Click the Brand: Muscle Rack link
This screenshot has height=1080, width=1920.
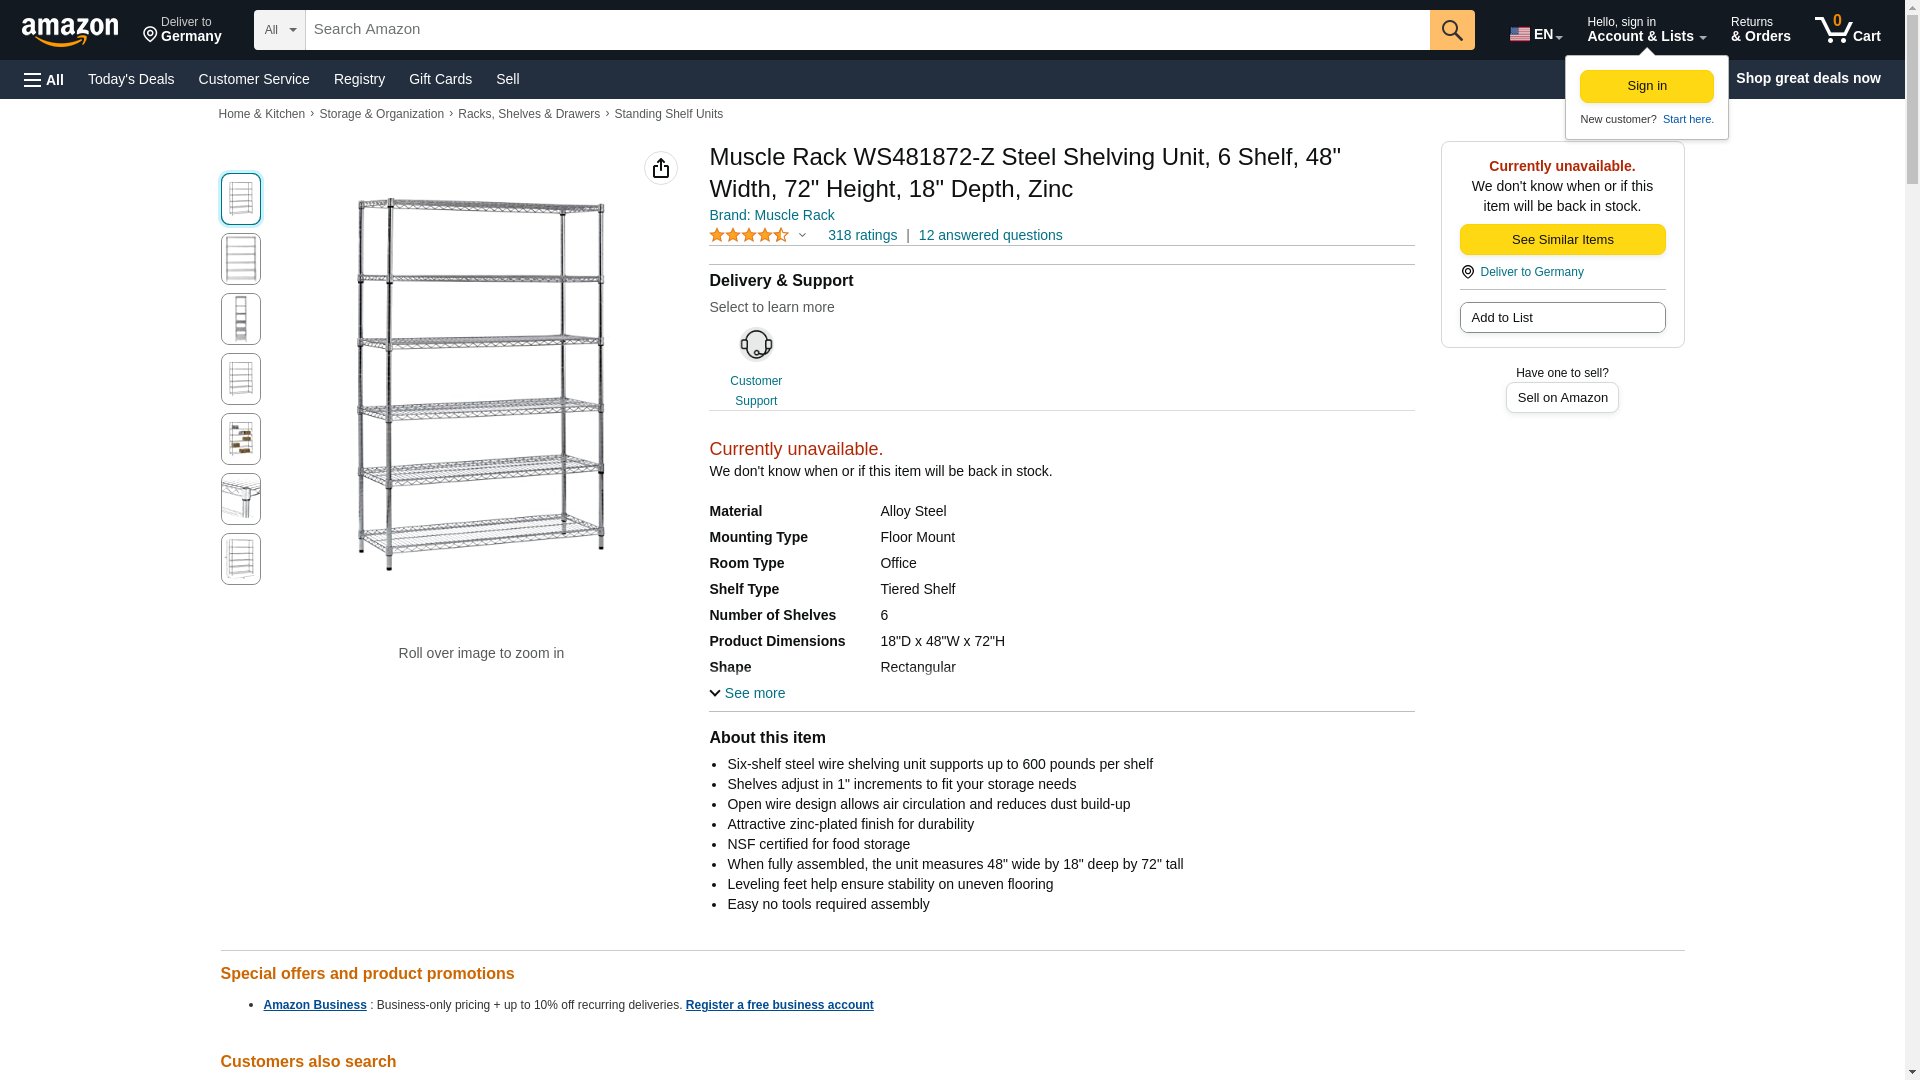point(771,215)
